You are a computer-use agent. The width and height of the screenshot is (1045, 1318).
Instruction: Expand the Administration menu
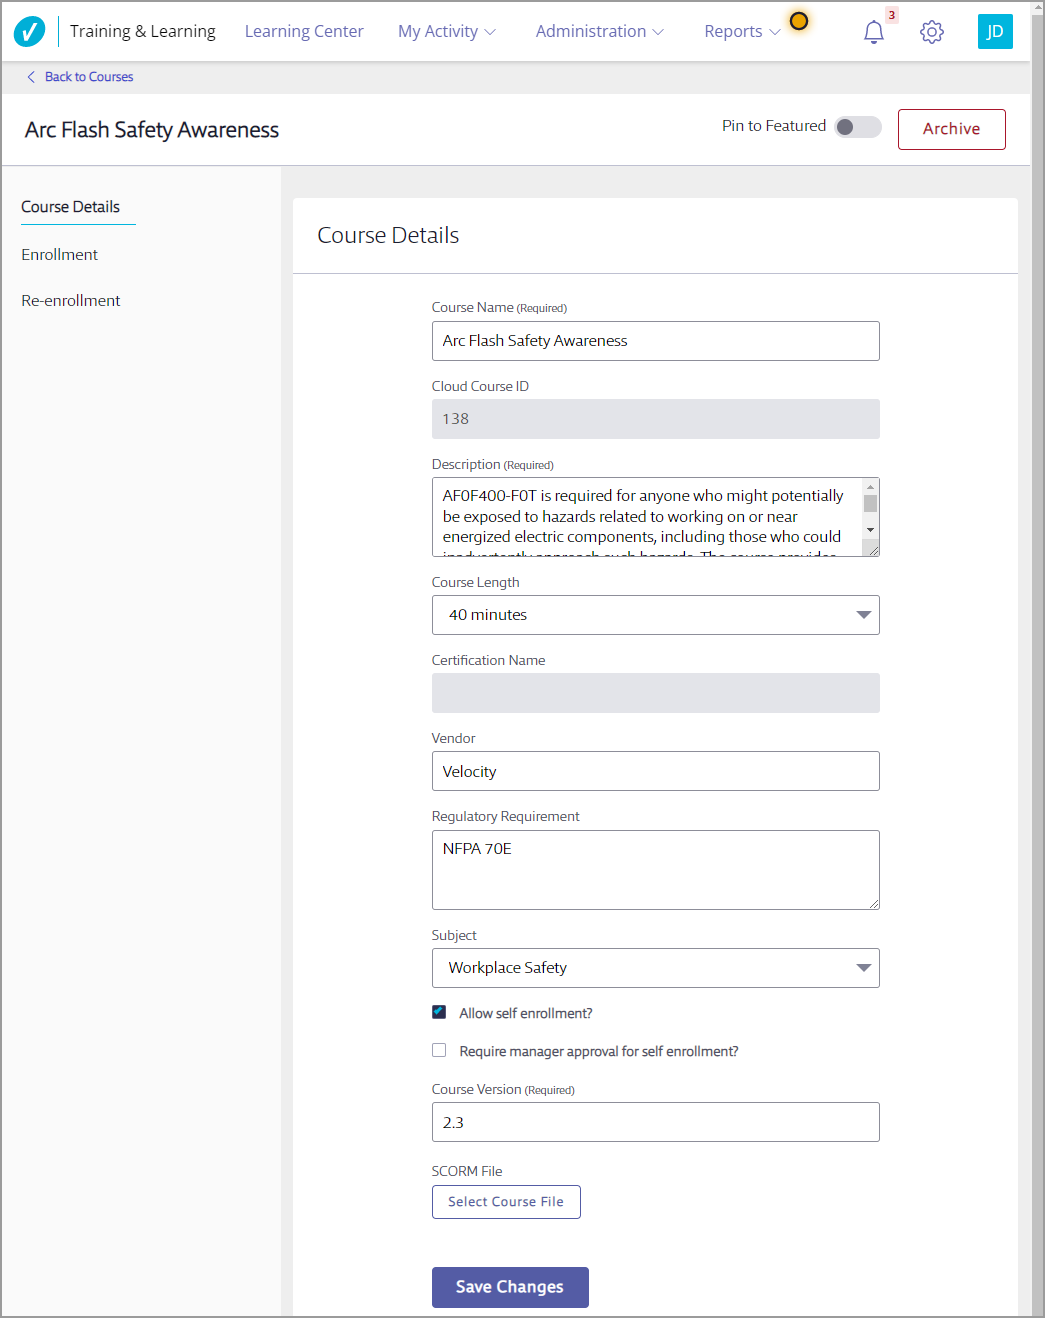tap(600, 32)
